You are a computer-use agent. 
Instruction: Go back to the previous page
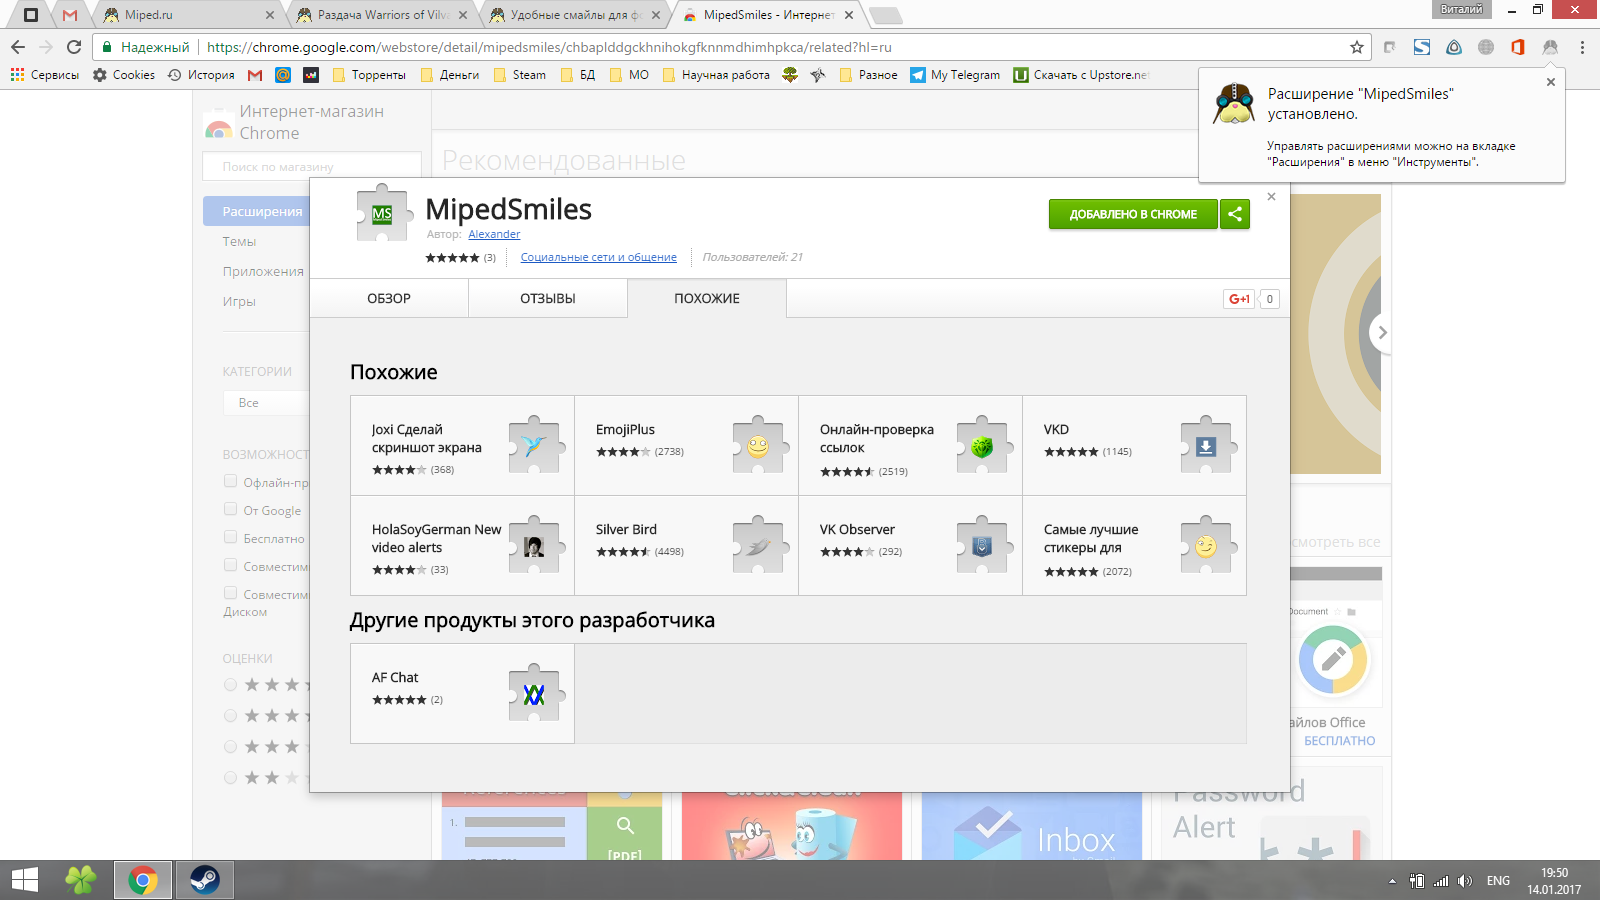click(18, 47)
